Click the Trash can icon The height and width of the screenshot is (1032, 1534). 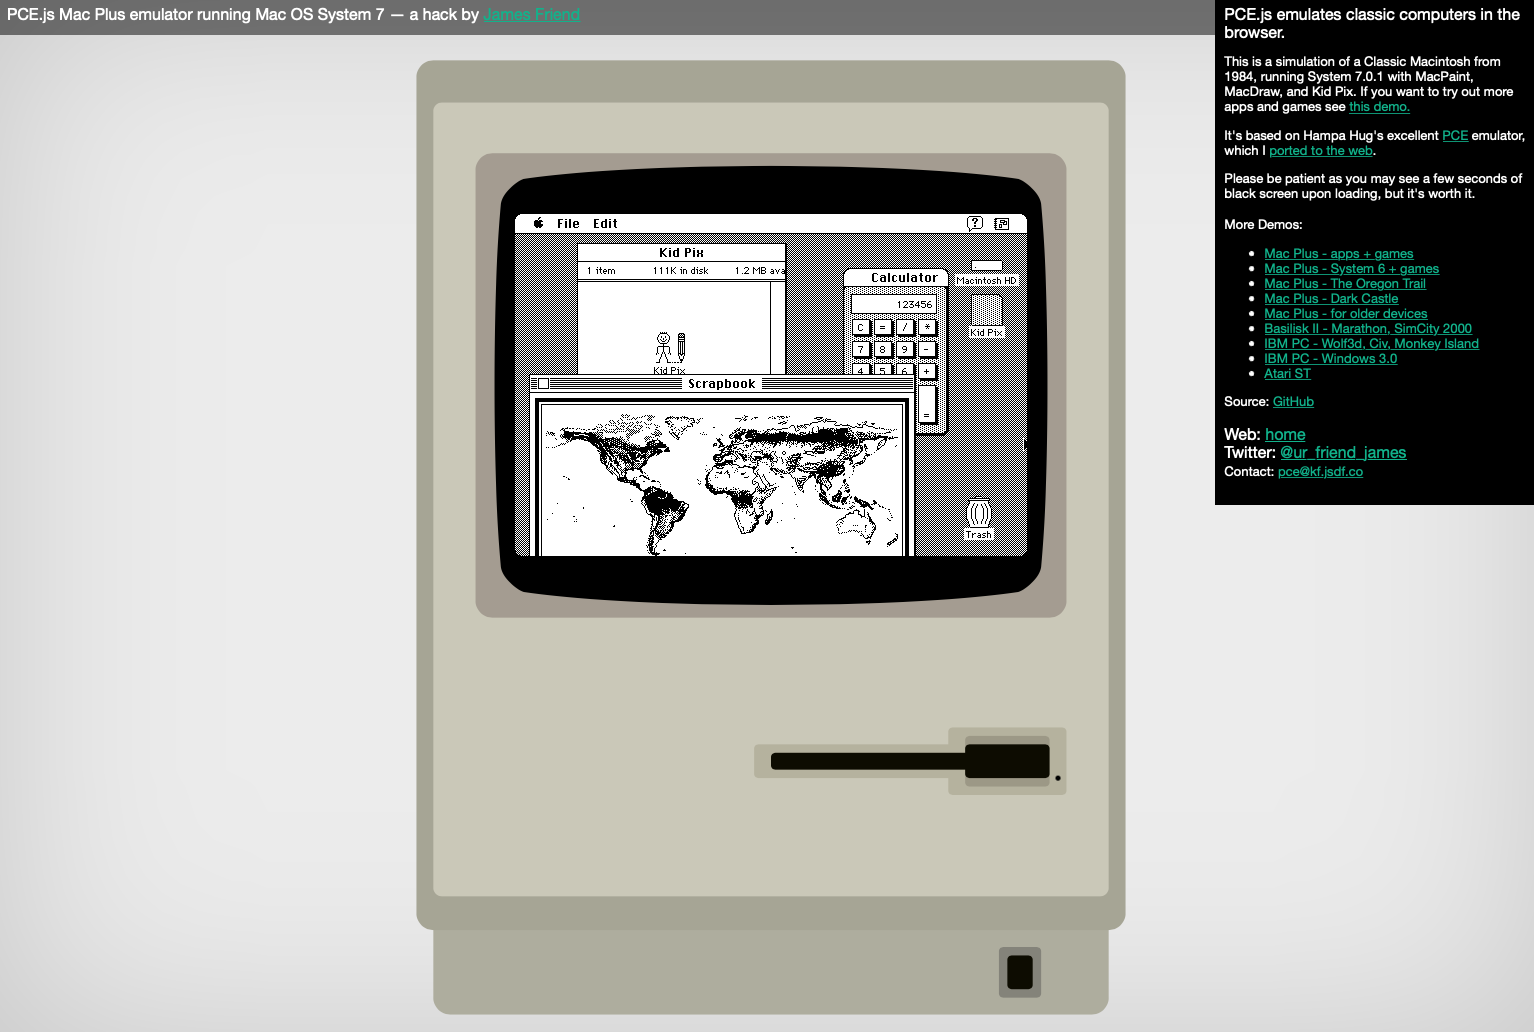(x=979, y=514)
